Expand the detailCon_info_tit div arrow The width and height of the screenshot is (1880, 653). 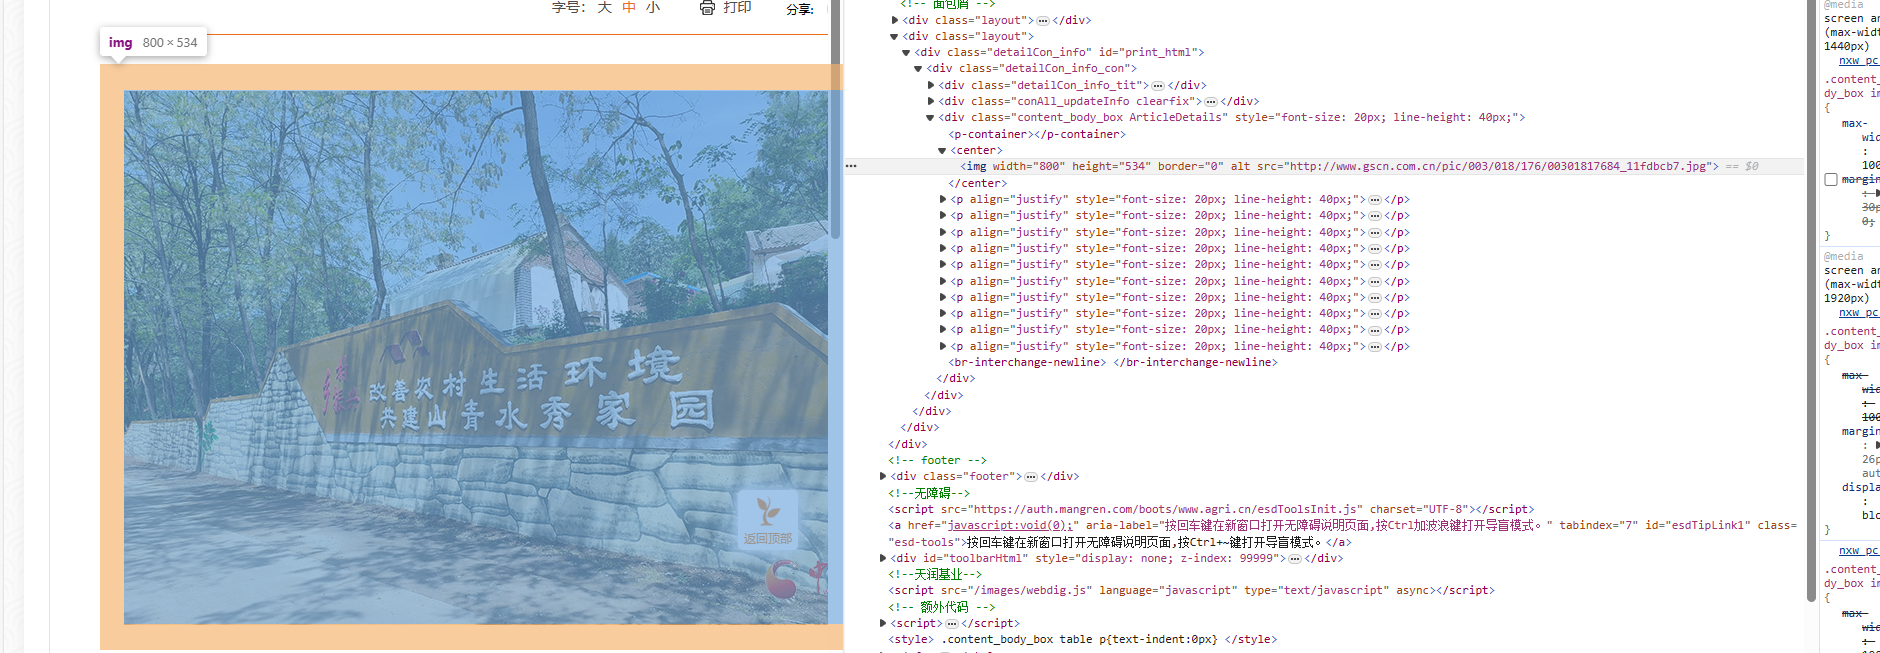(x=931, y=86)
